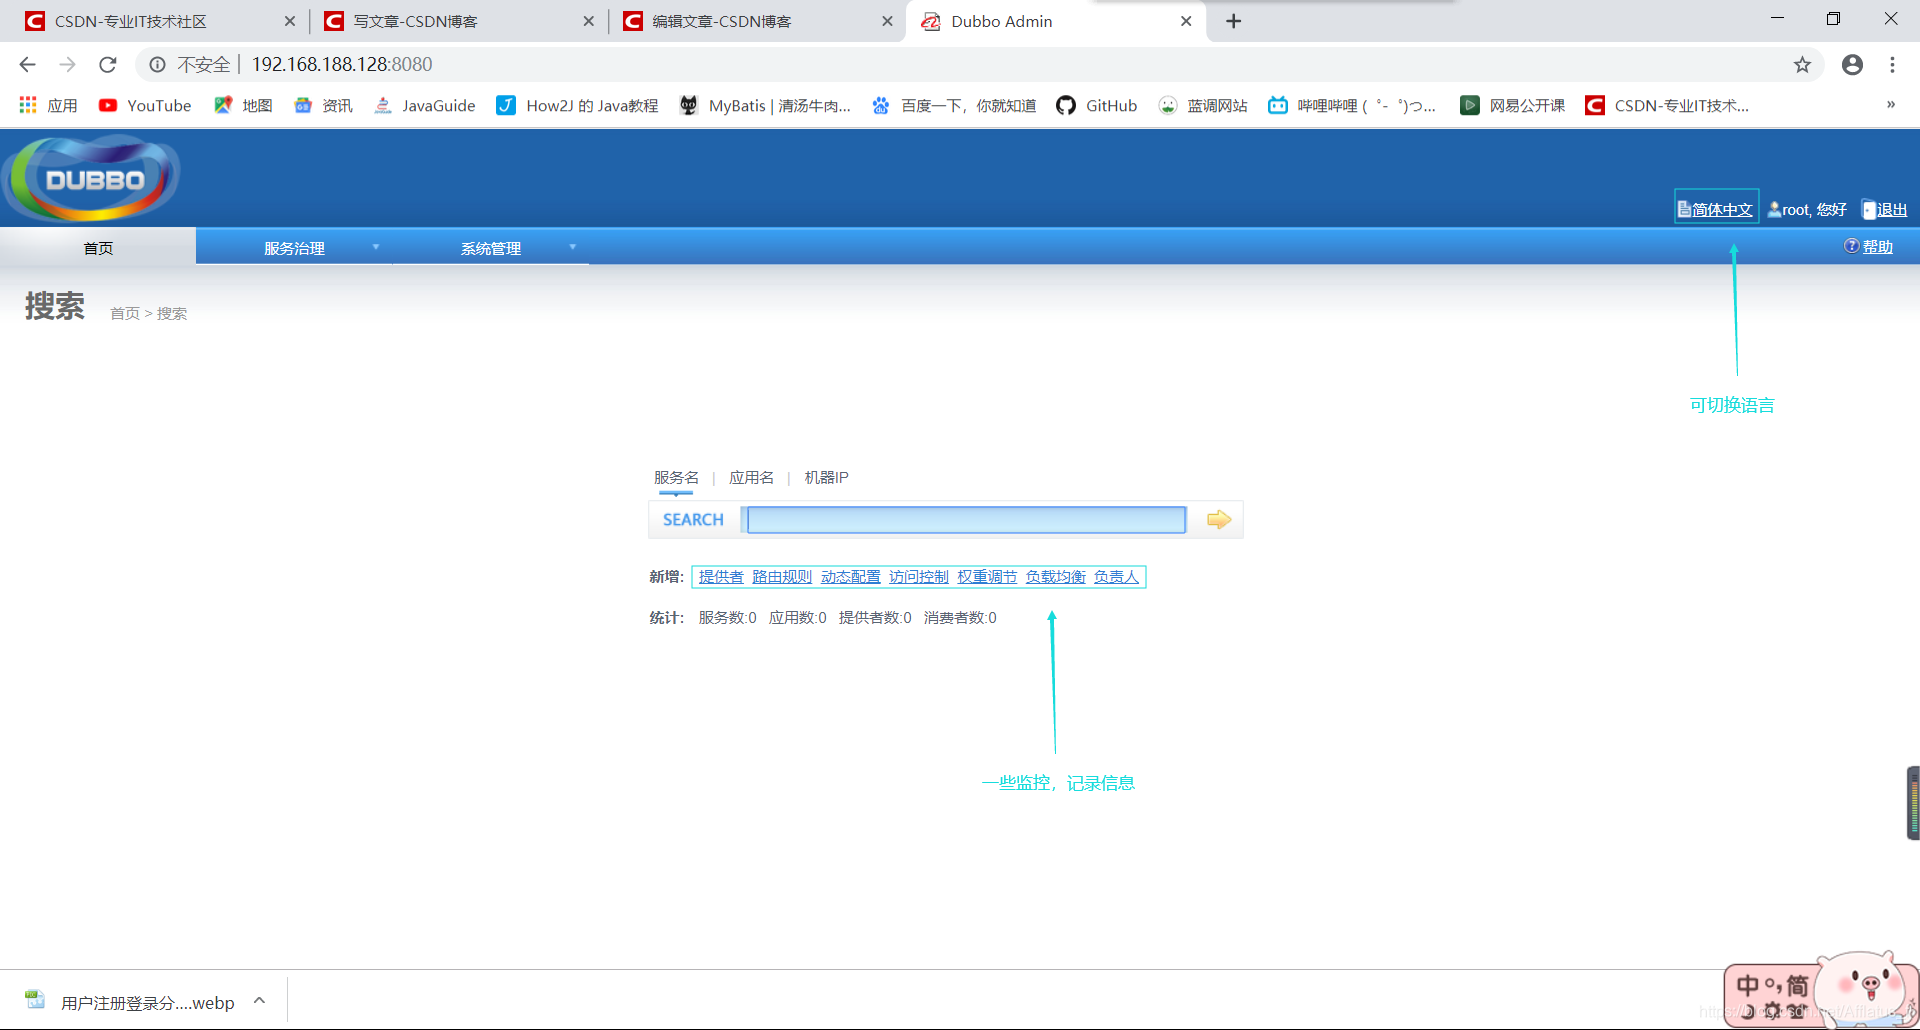Click the 提供者数:0 statistic

pyautogui.click(x=875, y=617)
